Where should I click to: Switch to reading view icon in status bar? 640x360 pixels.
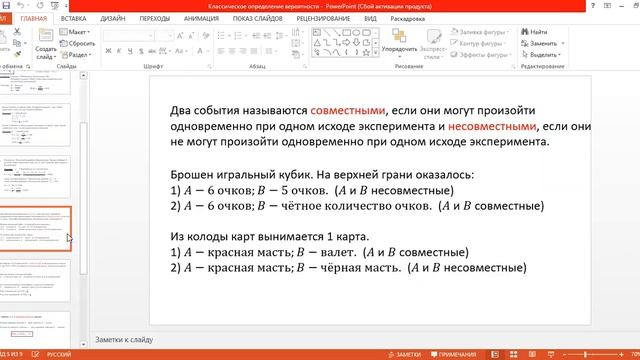(x=532, y=354)
